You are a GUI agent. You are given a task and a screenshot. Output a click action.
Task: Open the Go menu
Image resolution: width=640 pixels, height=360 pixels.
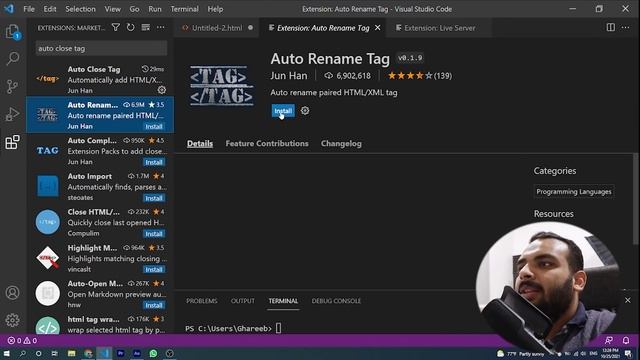[134, 9]
